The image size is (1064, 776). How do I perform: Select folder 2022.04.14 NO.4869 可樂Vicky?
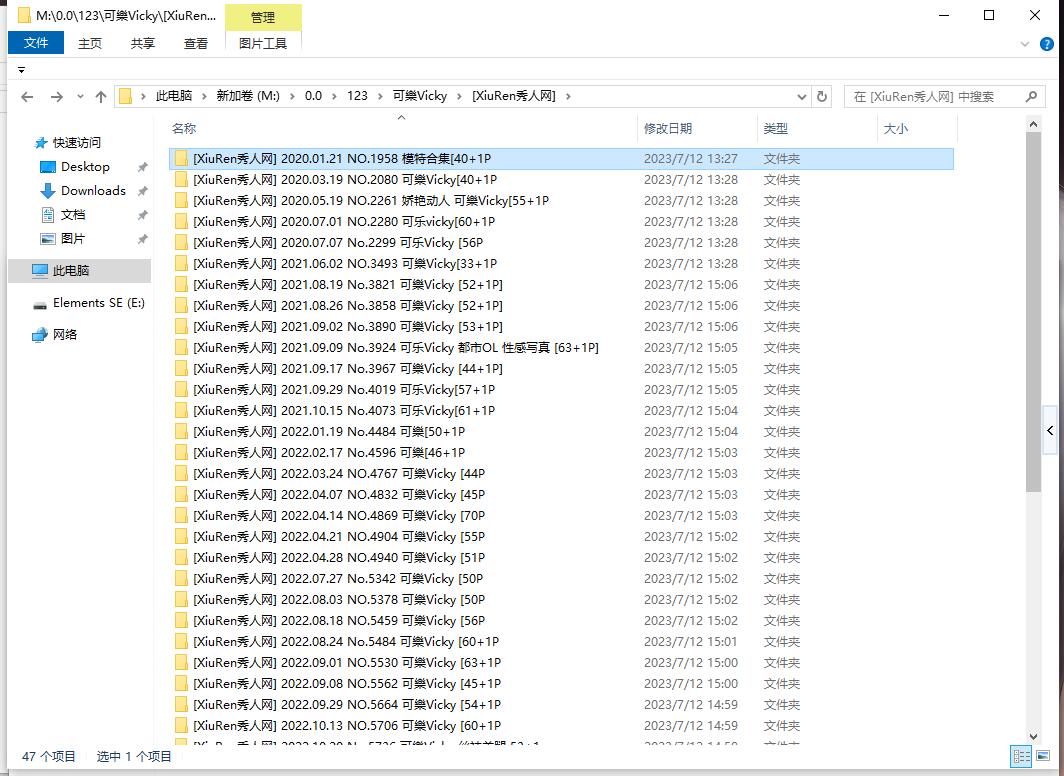[561, 516]
